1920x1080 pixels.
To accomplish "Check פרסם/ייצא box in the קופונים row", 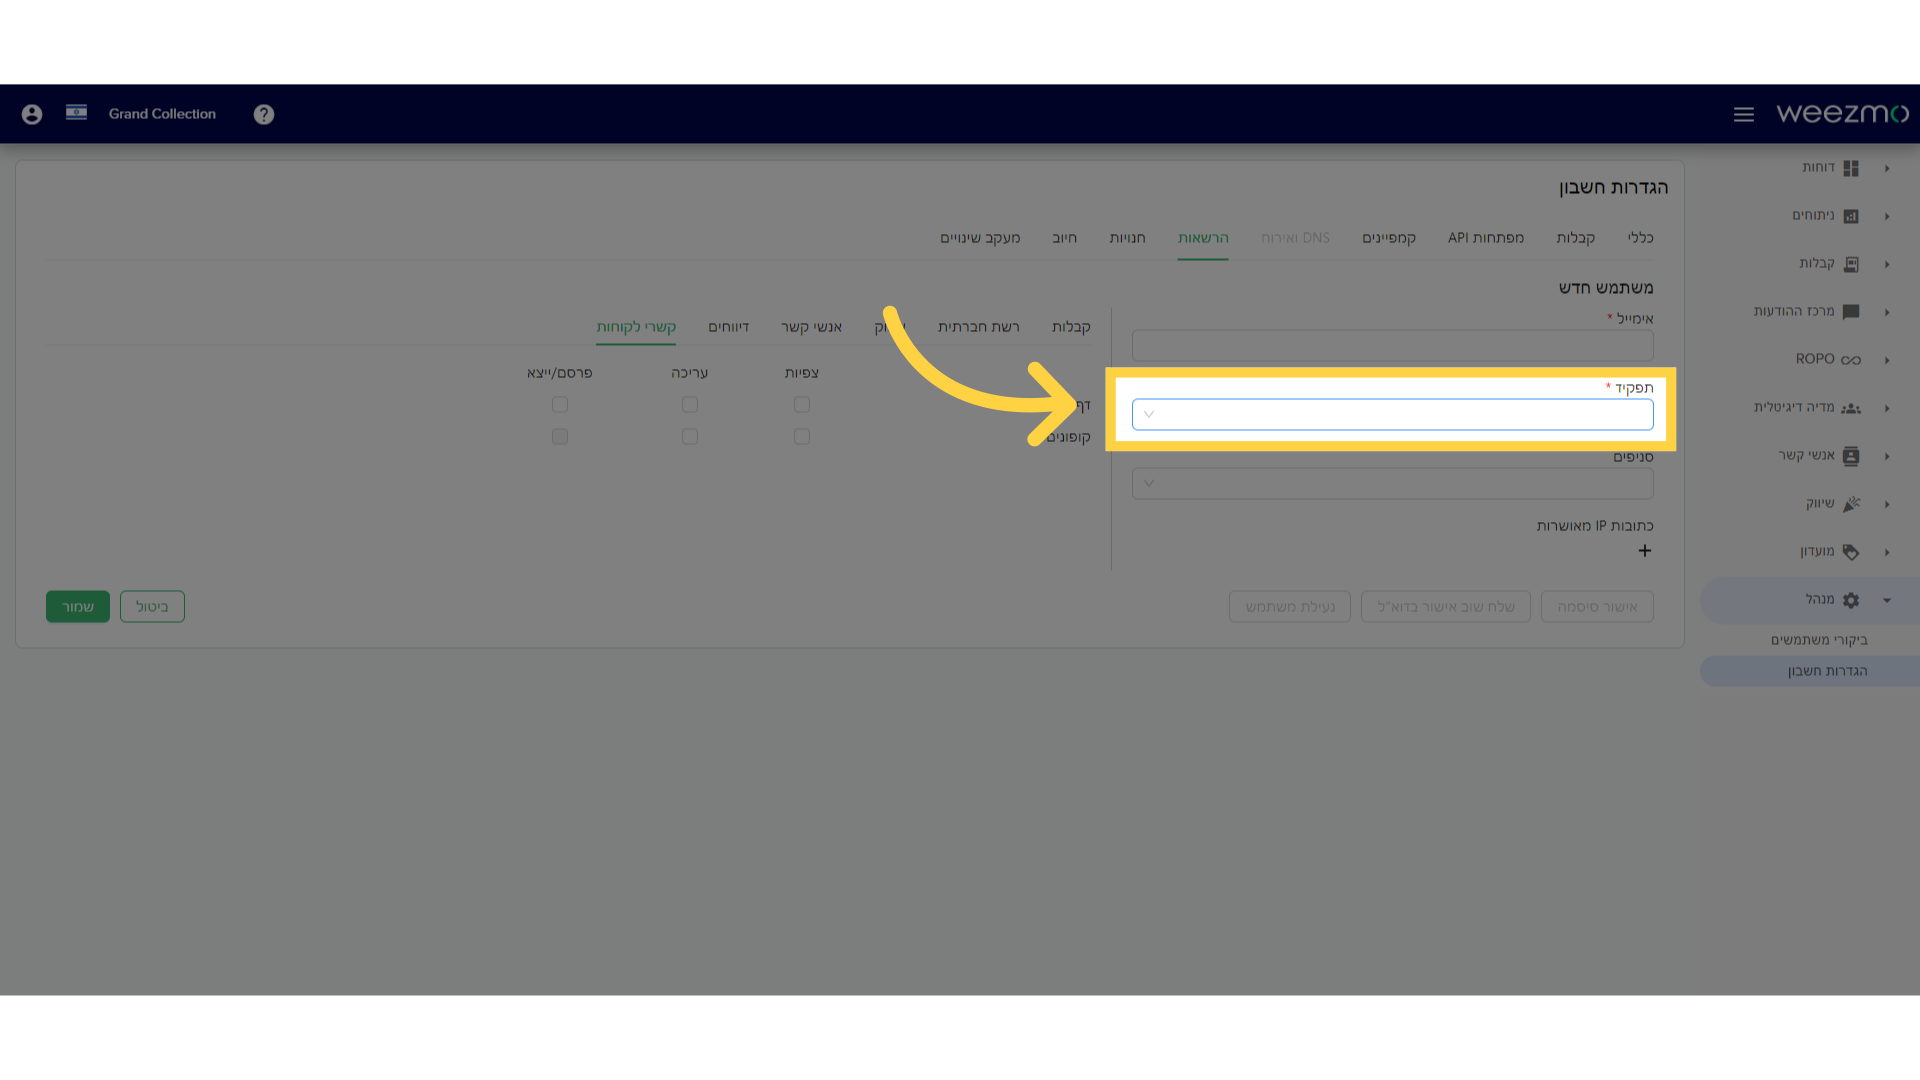I will (x=560, y=437).
